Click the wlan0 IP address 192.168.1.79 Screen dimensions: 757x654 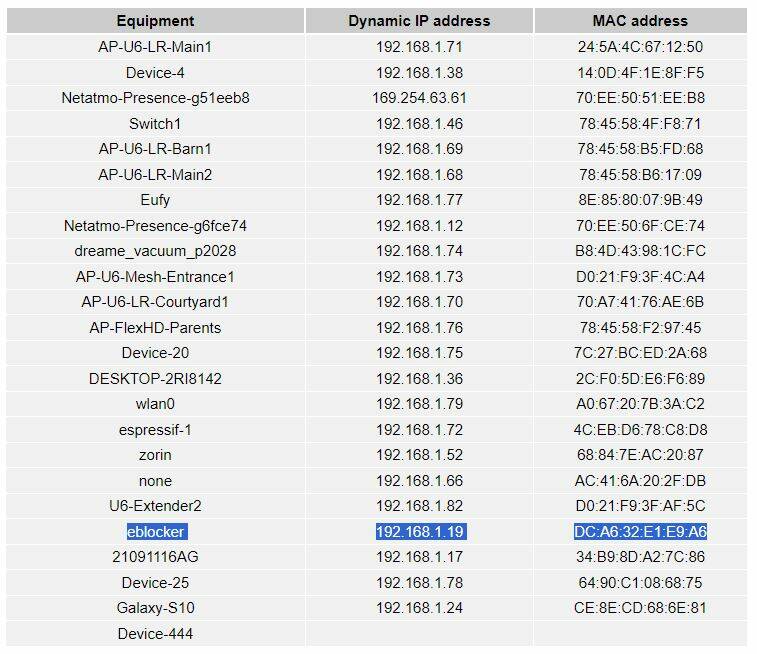coord(420,404)
